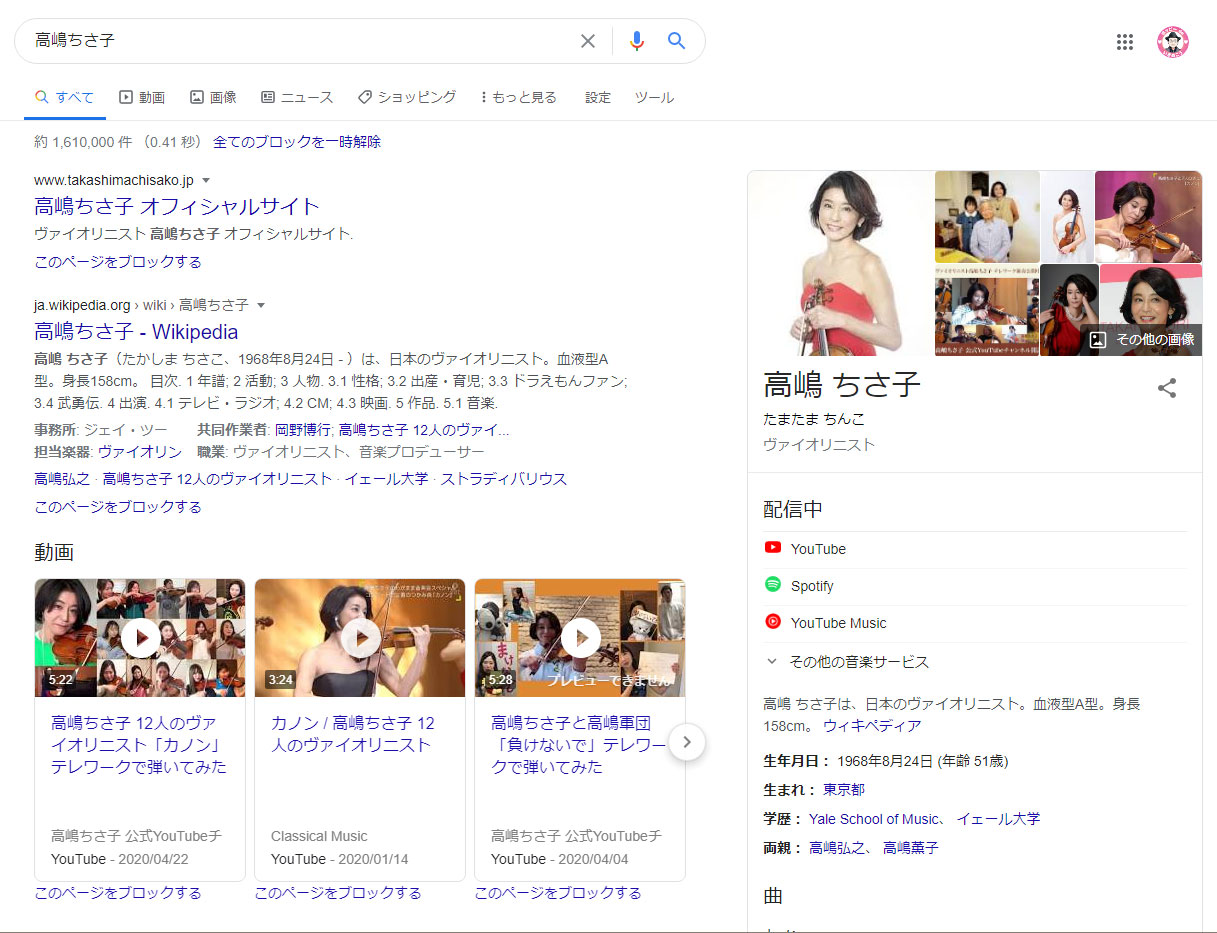Open the ウィキペディア link in panel description
Image resolution: width=1217 pixels, height=933 pixels.
coord(872,726)
